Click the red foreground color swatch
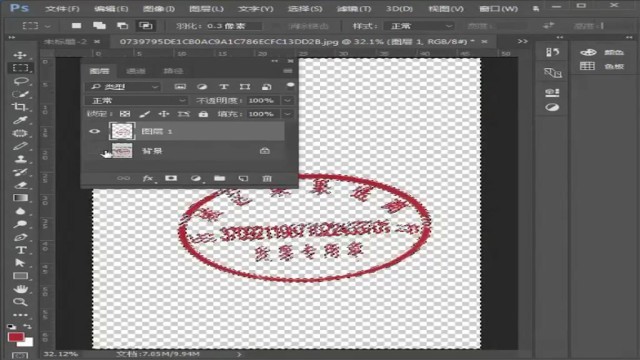640x360 pixels. pos(16,337)
